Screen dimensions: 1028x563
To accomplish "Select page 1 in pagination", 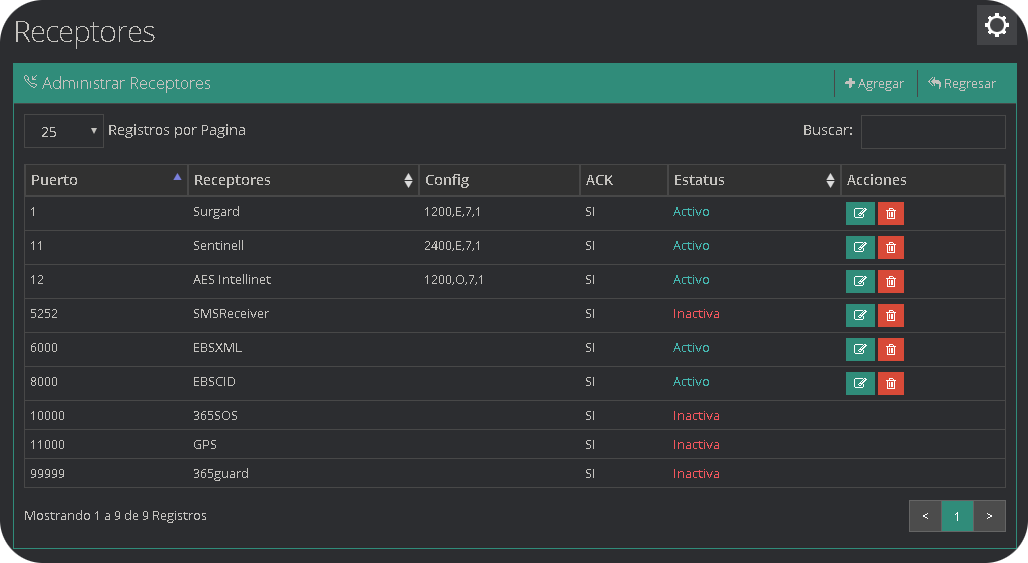I will coord(957,516).
